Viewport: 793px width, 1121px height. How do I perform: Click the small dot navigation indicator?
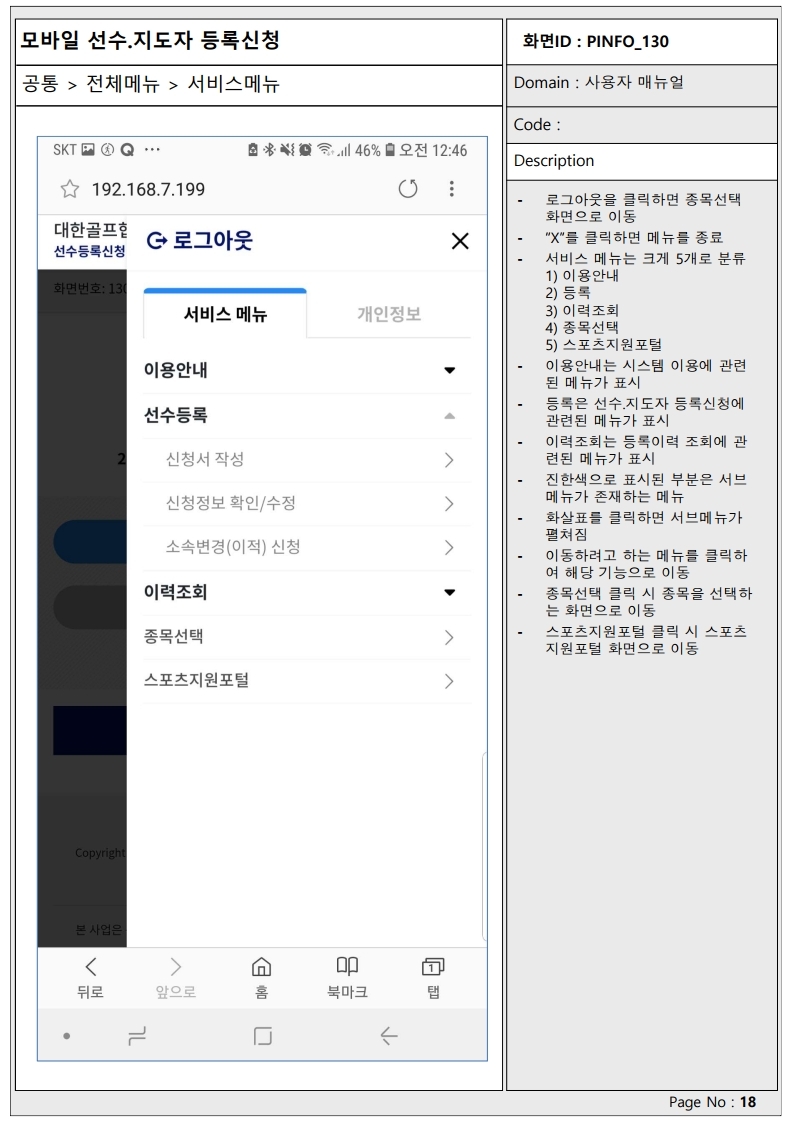[67, 1036]
